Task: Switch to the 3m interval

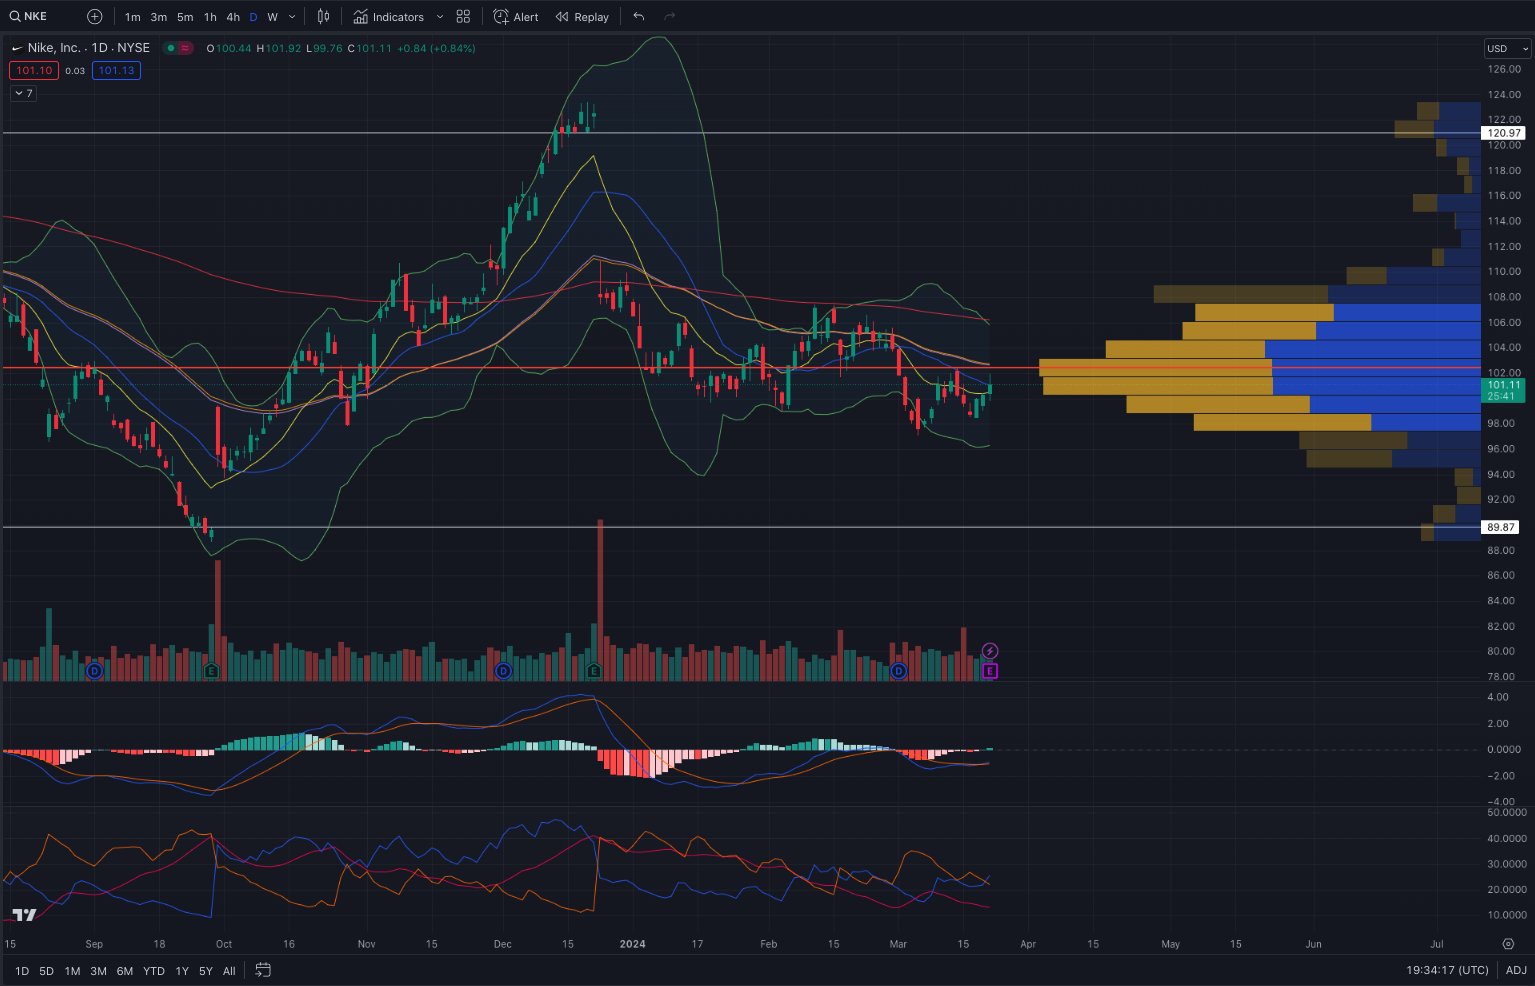Action: pos(158,17)
